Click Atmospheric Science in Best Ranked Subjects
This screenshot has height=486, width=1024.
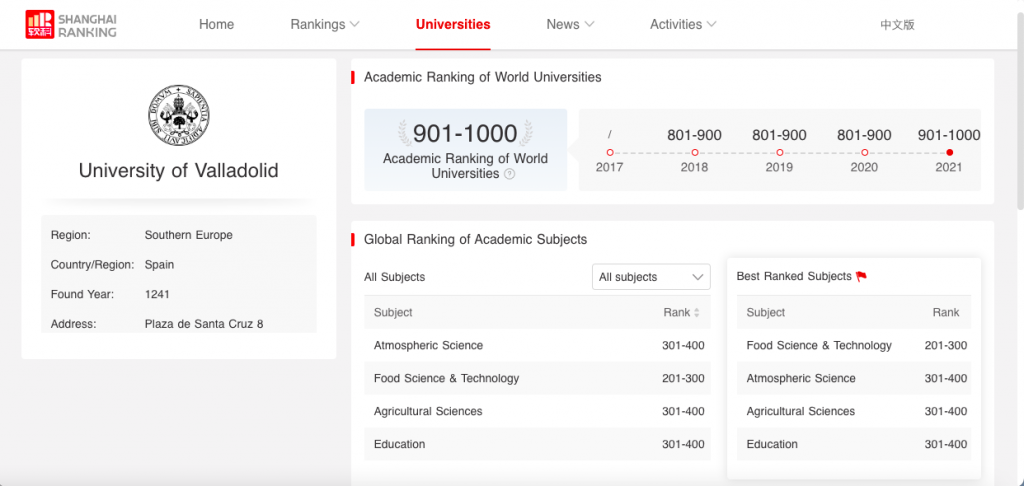801,378
